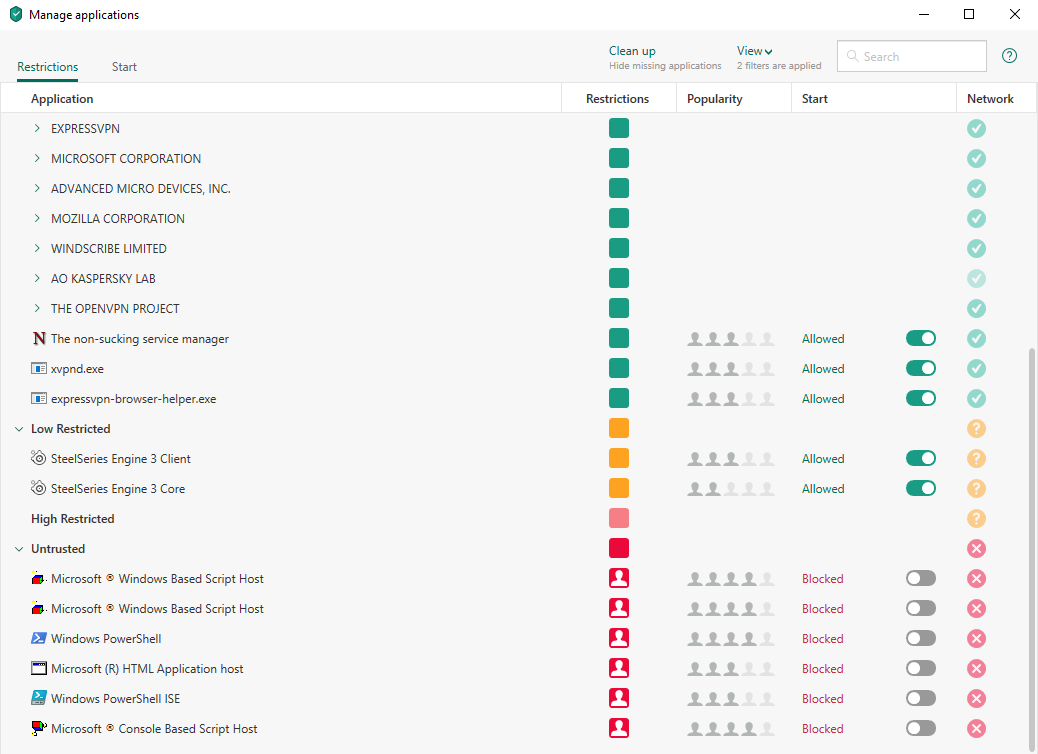Click SteelSeries Engine 3 Client app icon
The width and height of the screenshot is (1038, 754).
click(39, 459)
